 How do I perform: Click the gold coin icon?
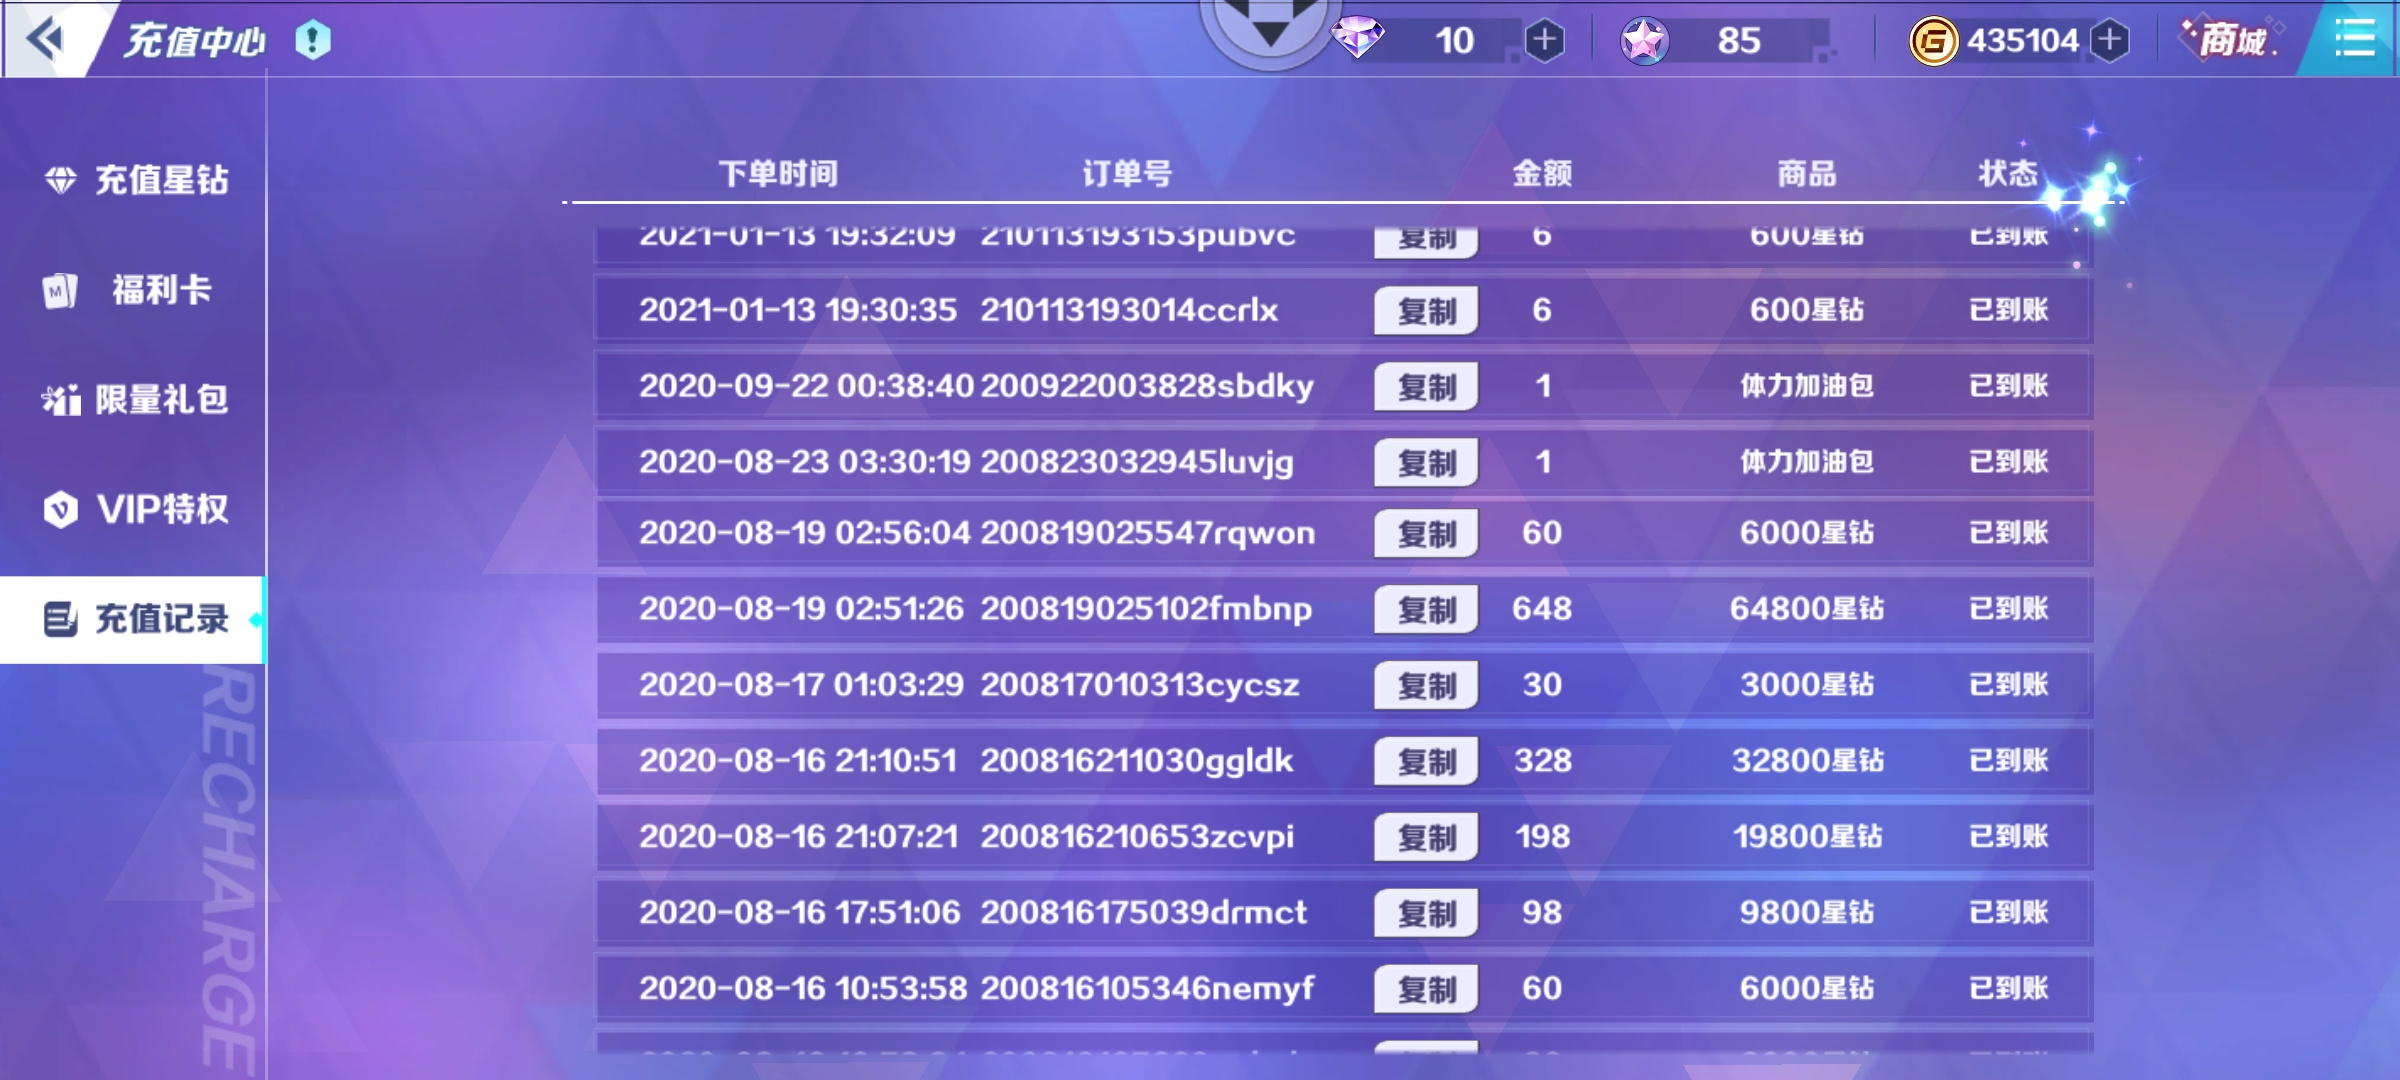[x=1934, y=41]
